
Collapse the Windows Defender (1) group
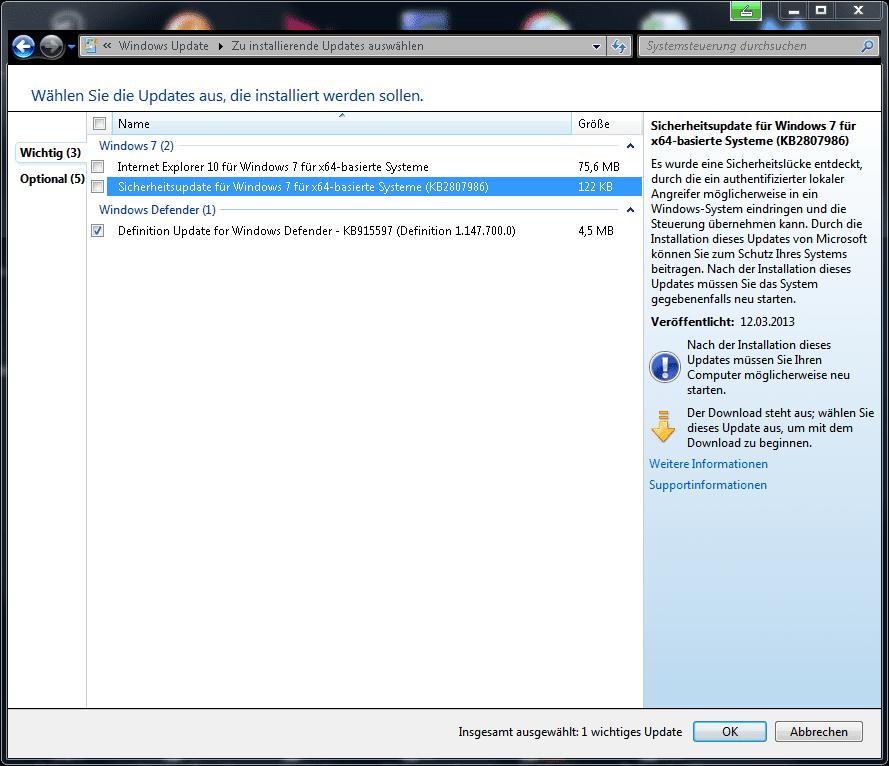[630, 210]
